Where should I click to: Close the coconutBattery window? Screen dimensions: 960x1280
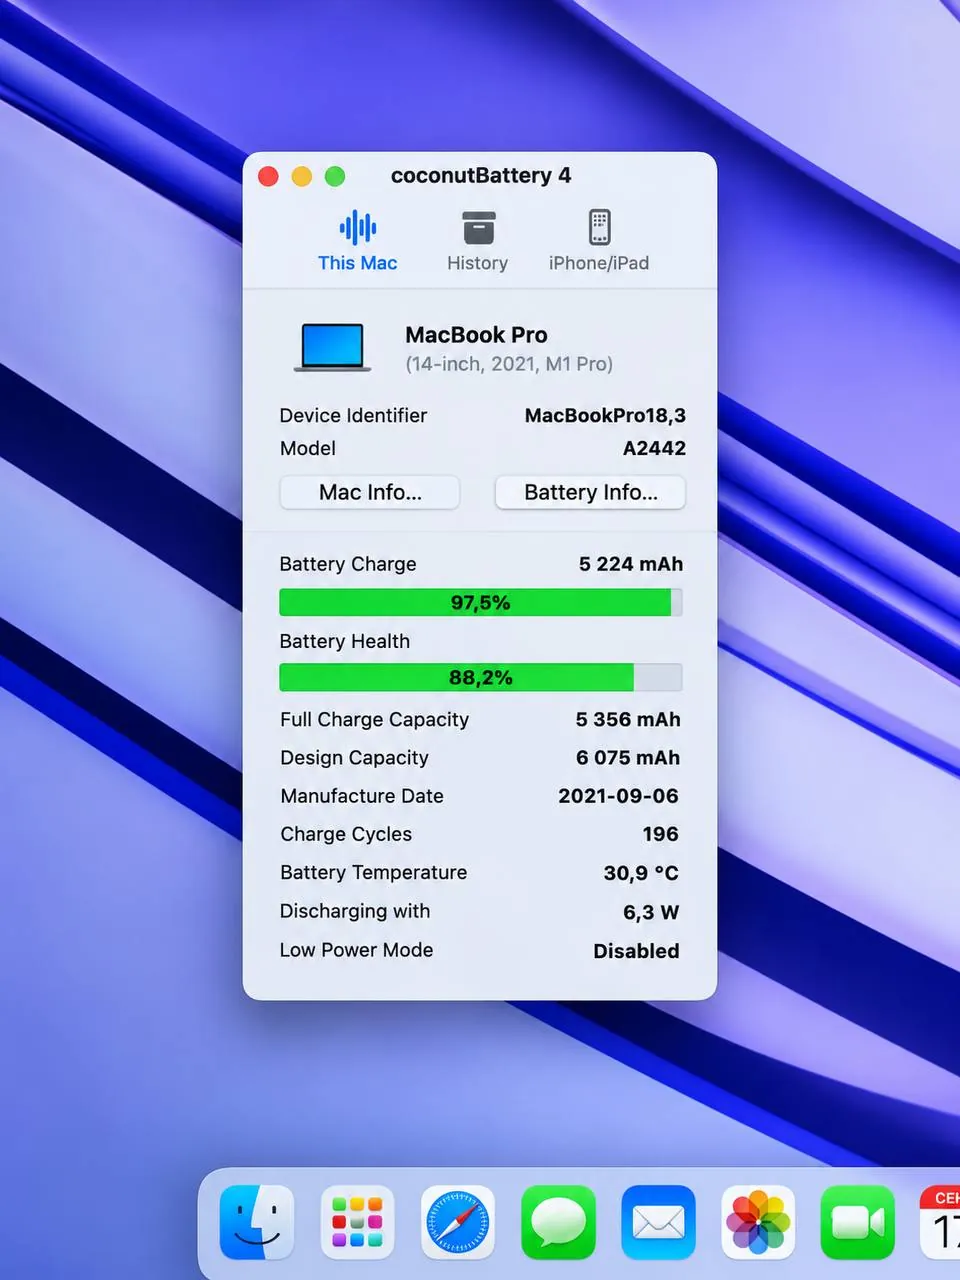tap(268, 176)
